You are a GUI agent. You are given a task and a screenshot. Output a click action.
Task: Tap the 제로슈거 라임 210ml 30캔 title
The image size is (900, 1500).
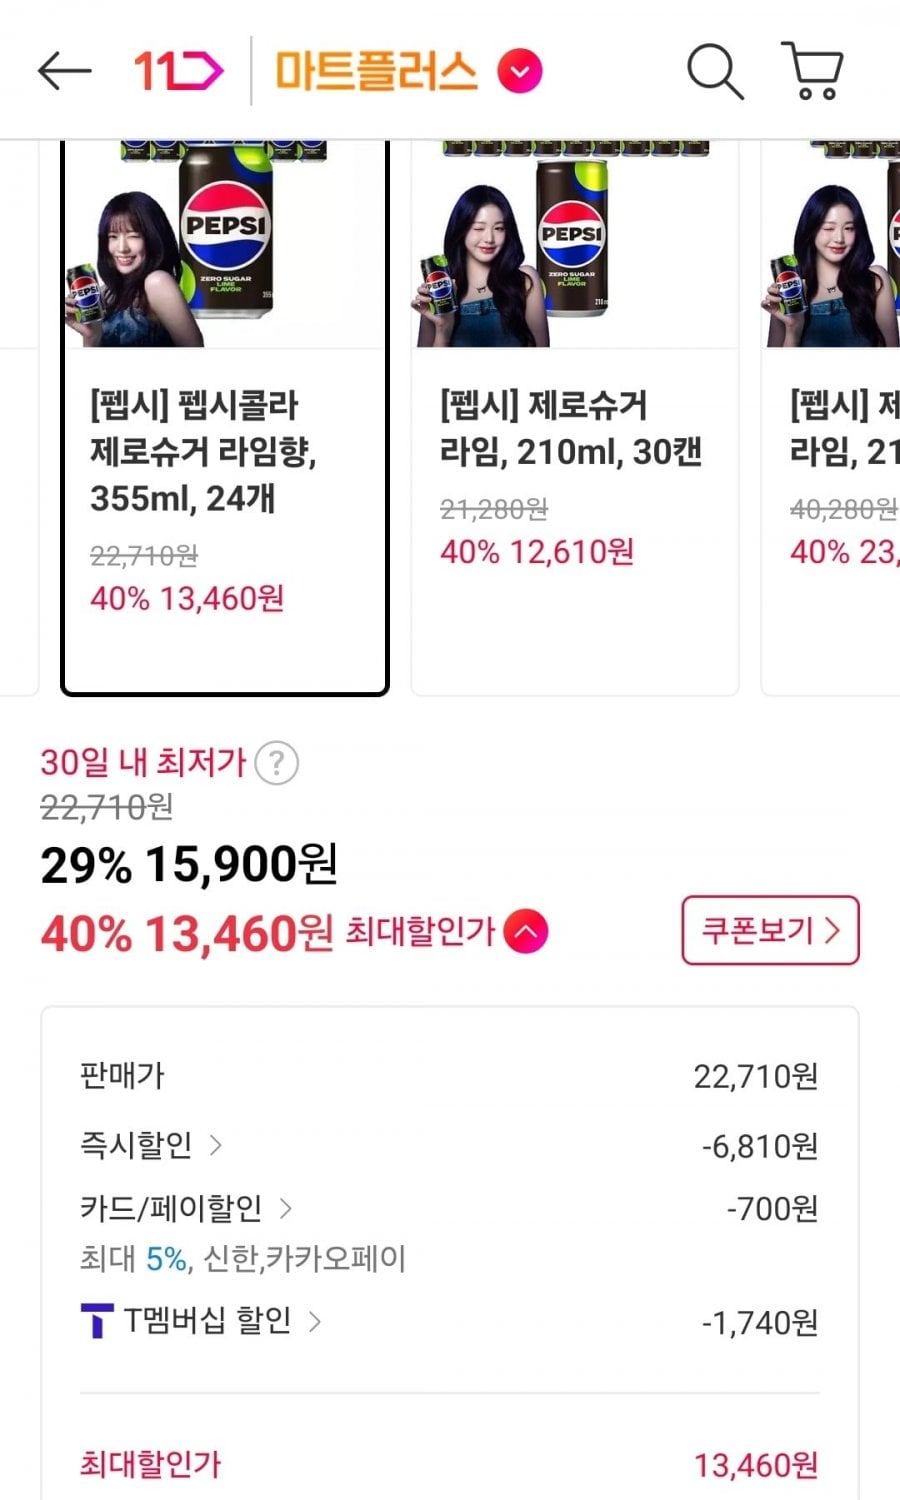pyautogui.click(x=570, y=428)
